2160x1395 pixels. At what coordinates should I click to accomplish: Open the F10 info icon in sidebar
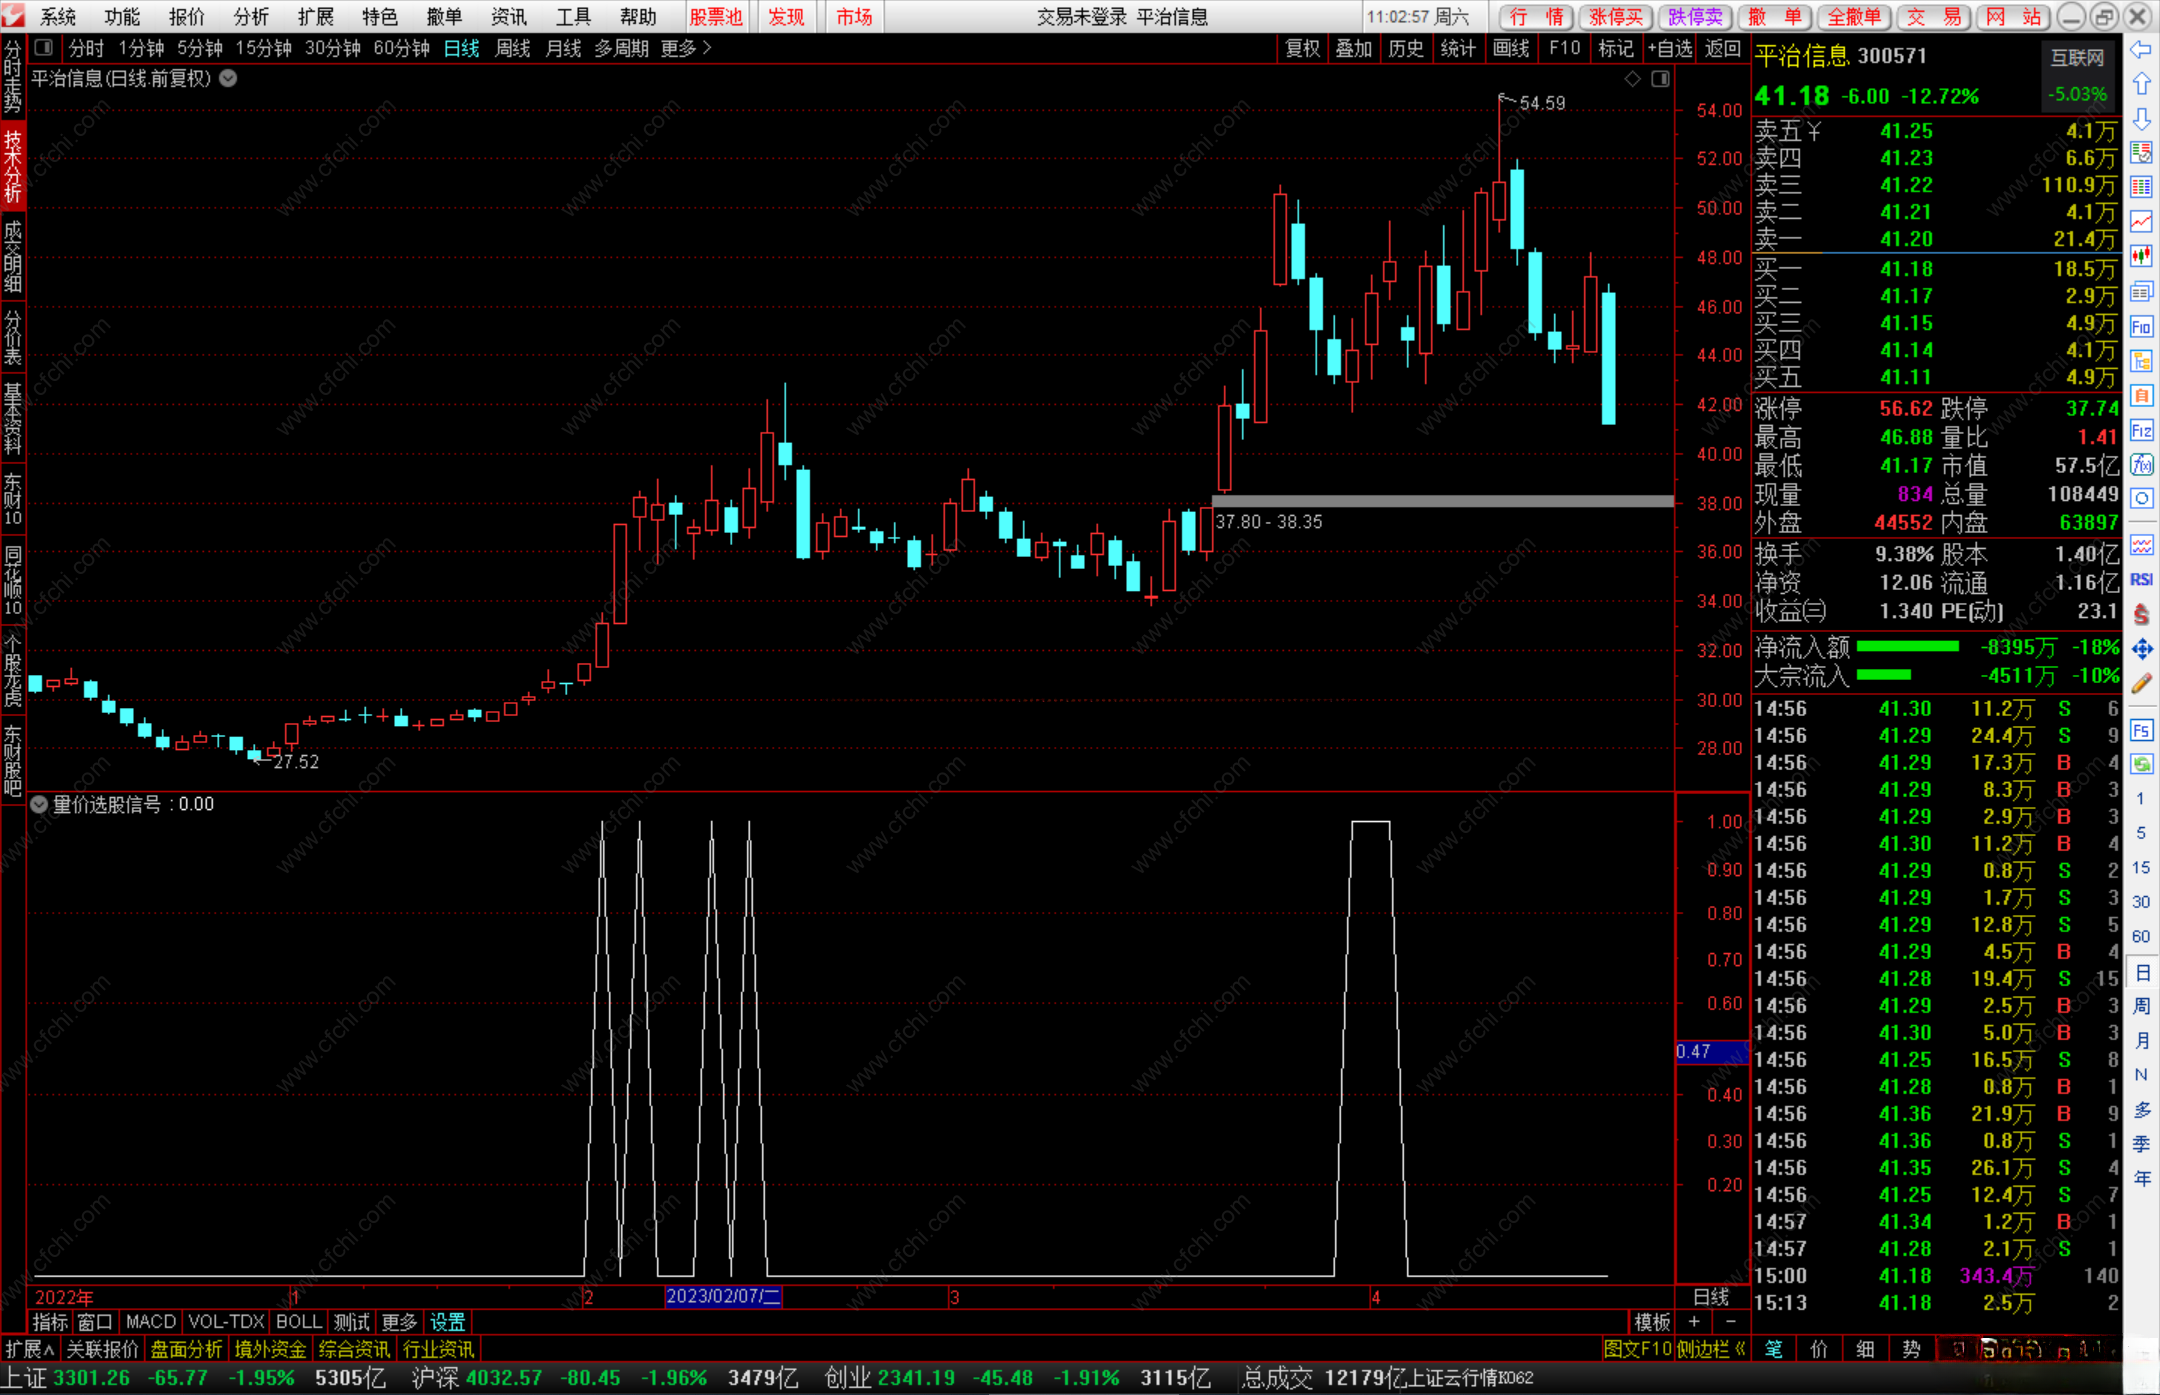pos(2141,326)
